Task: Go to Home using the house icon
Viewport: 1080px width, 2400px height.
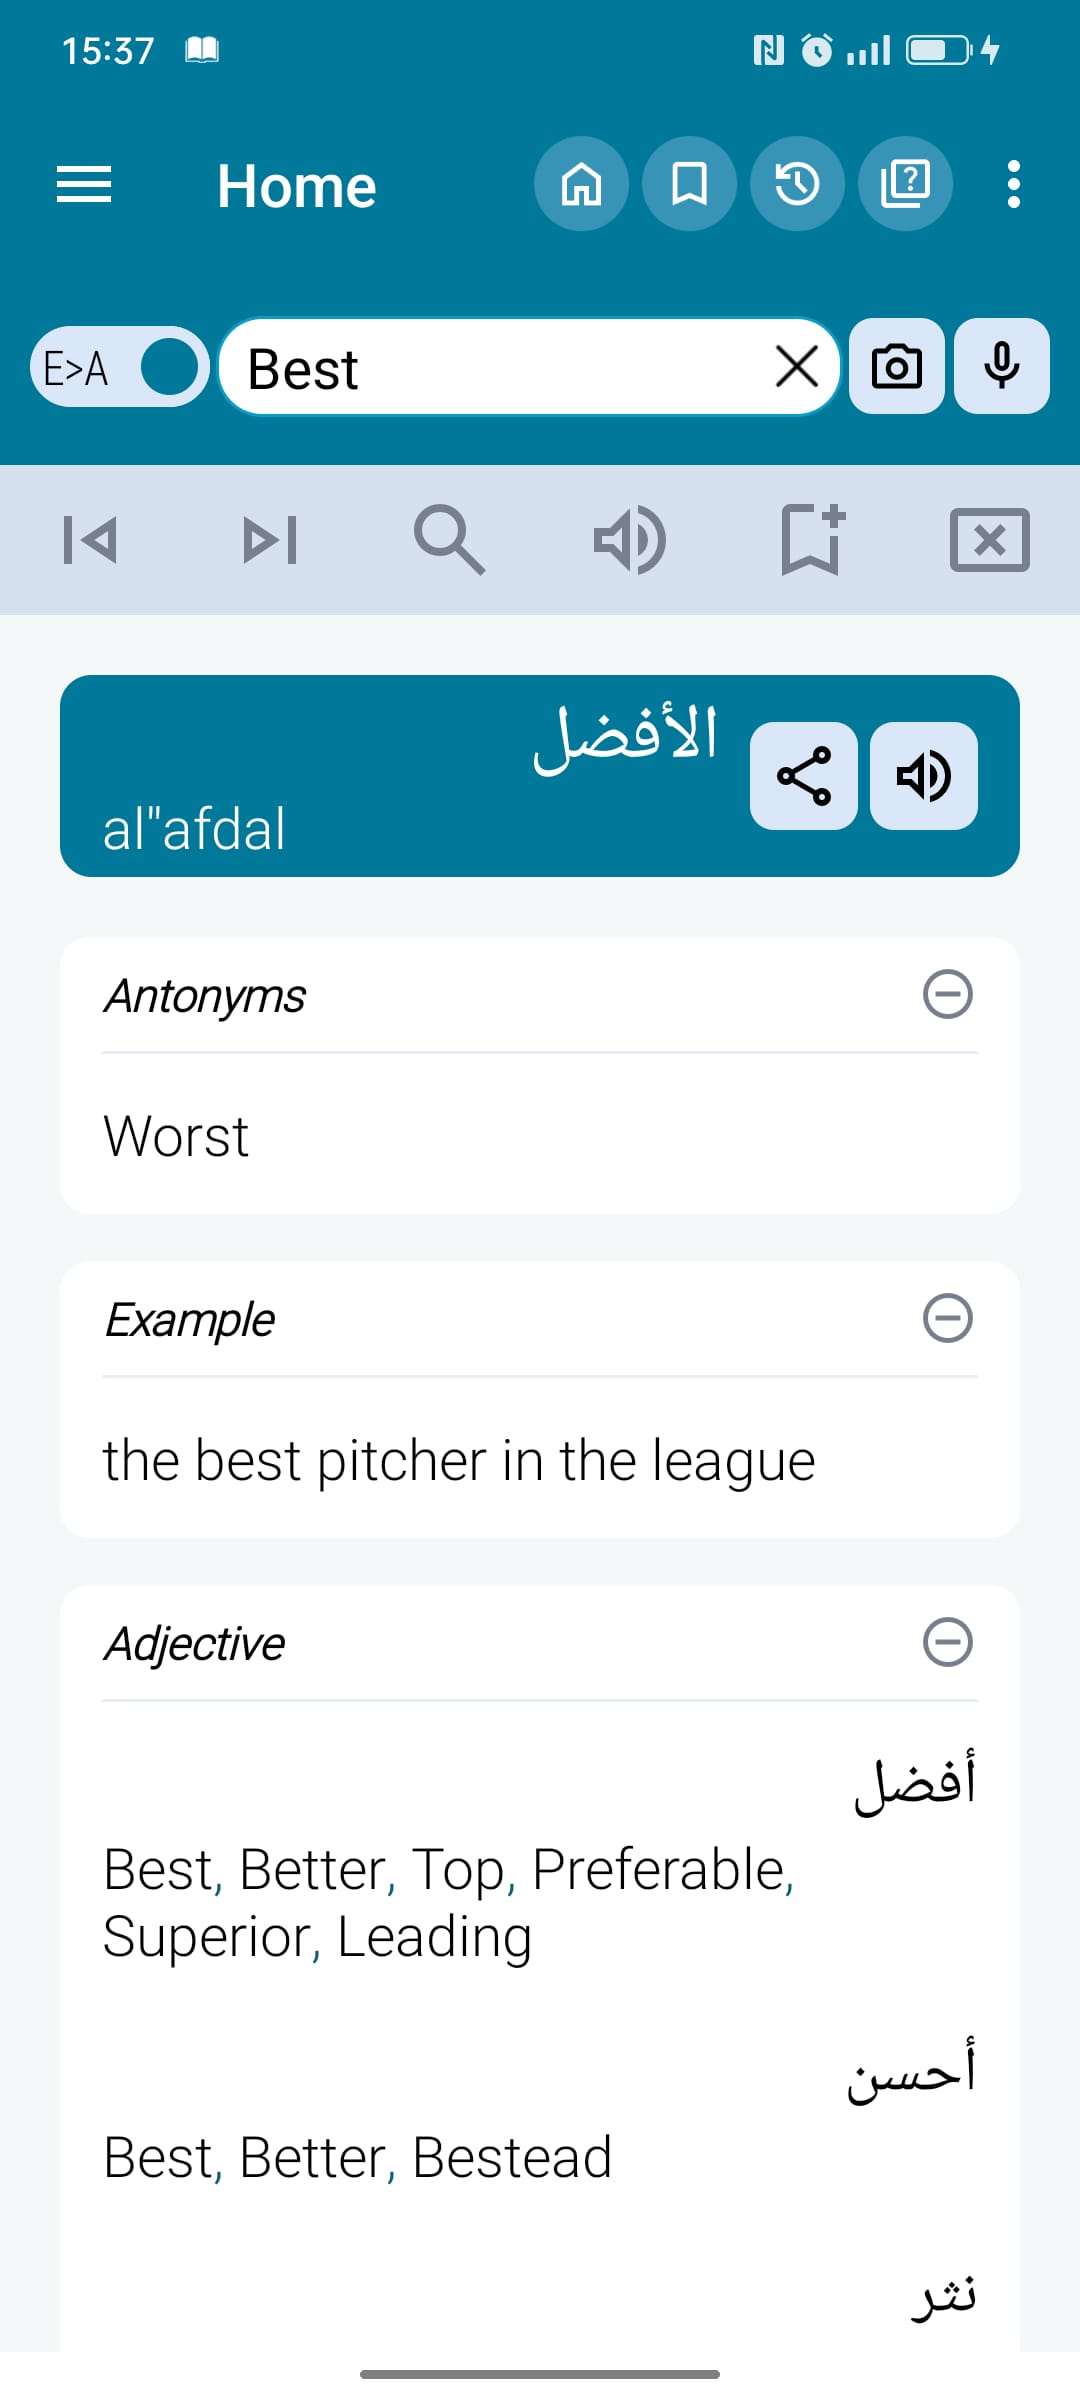Action: pos(581,184)
